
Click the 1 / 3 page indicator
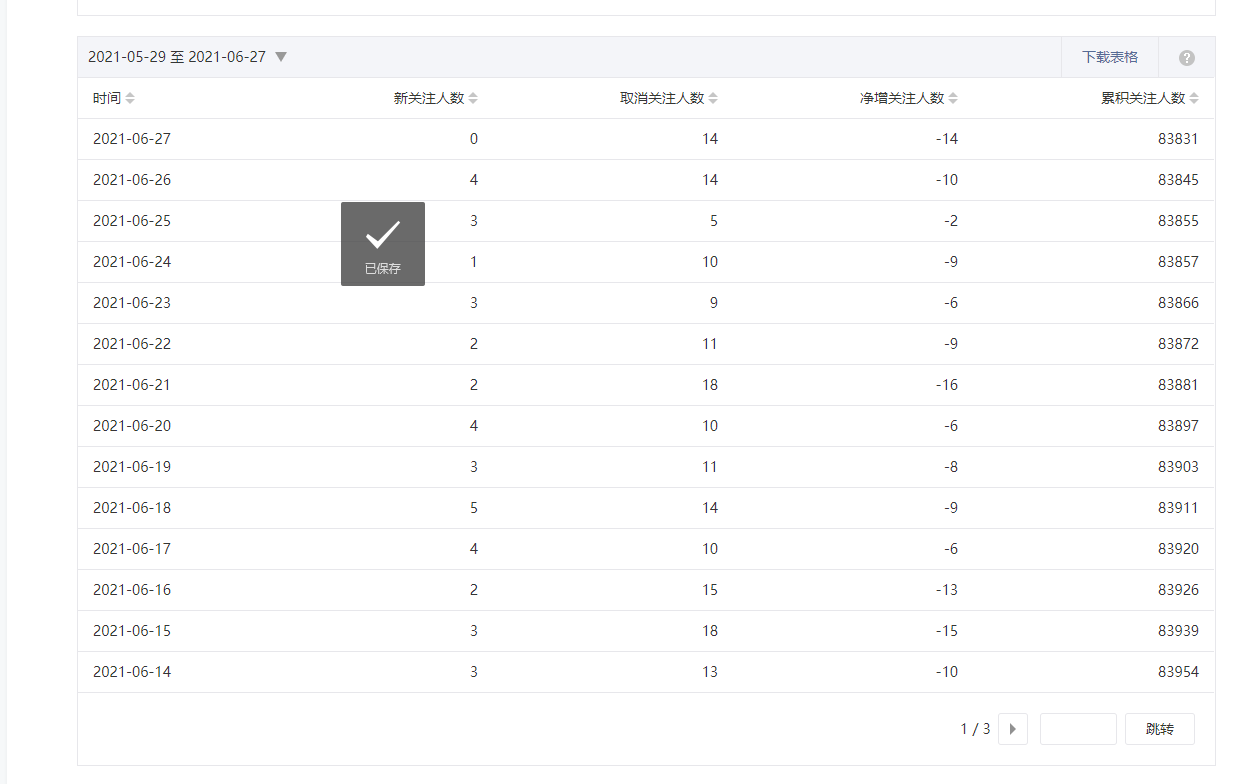tap(975, 729)
